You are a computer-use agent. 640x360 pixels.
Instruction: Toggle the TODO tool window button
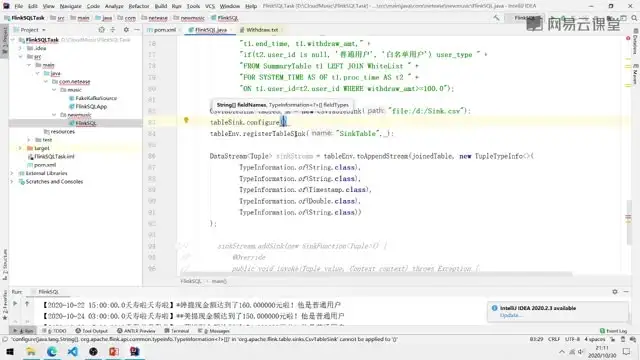[x=54, y=331]
